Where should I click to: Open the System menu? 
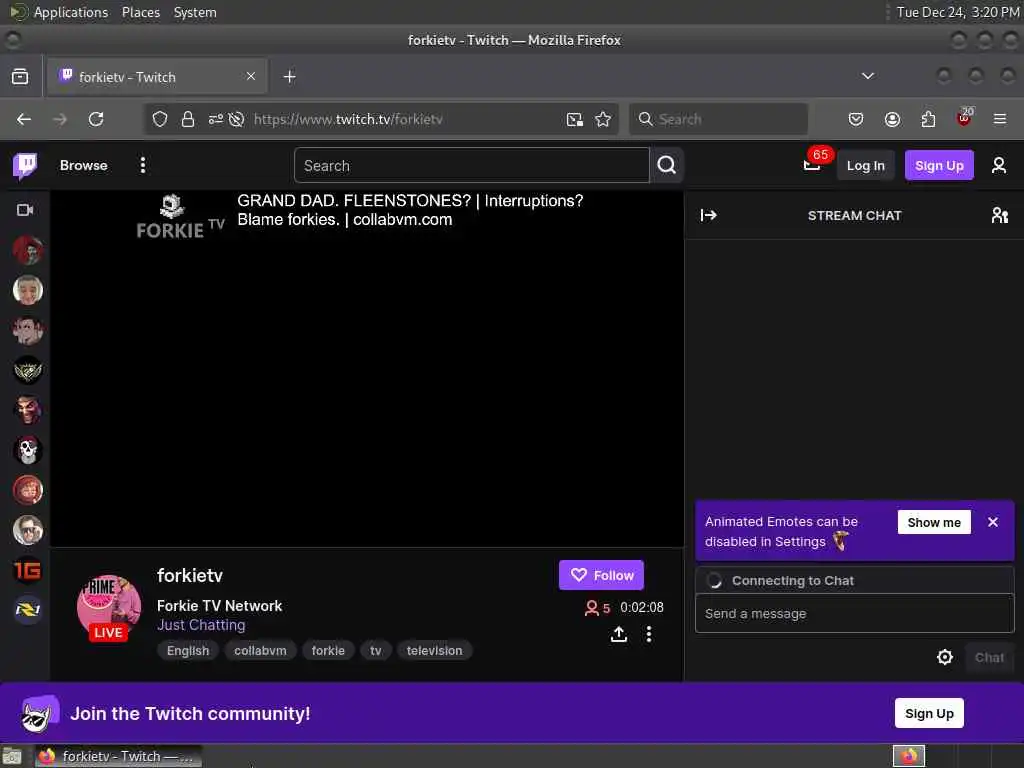pos(195,12)
